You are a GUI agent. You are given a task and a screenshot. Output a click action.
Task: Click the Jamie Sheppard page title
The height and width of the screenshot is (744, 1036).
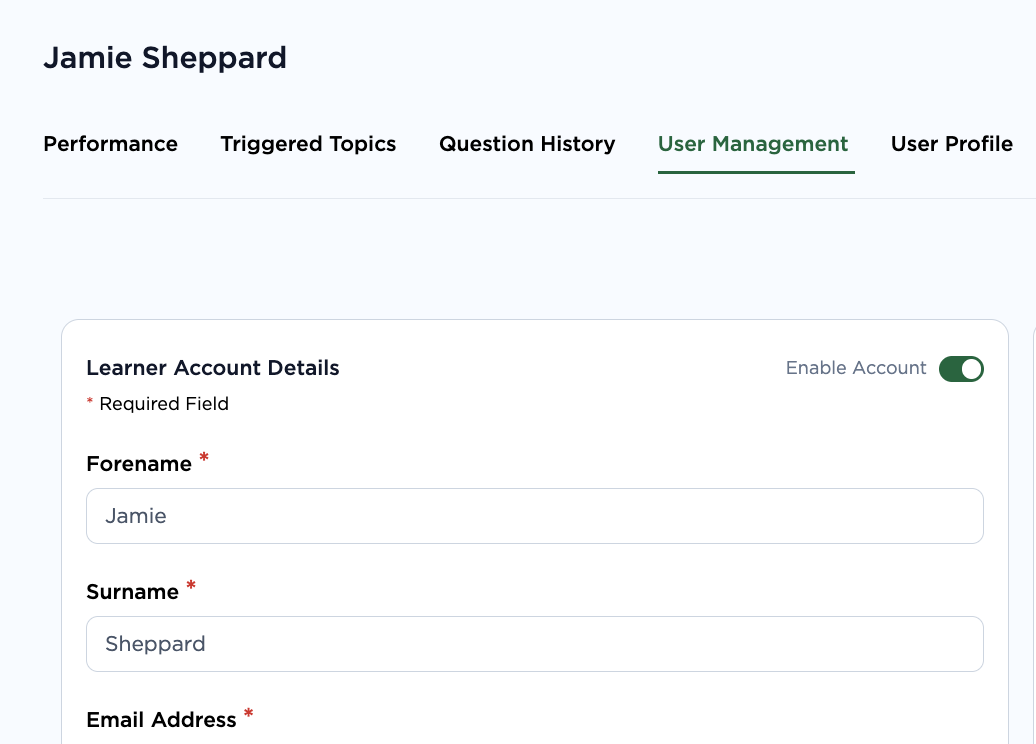(165, 58)
